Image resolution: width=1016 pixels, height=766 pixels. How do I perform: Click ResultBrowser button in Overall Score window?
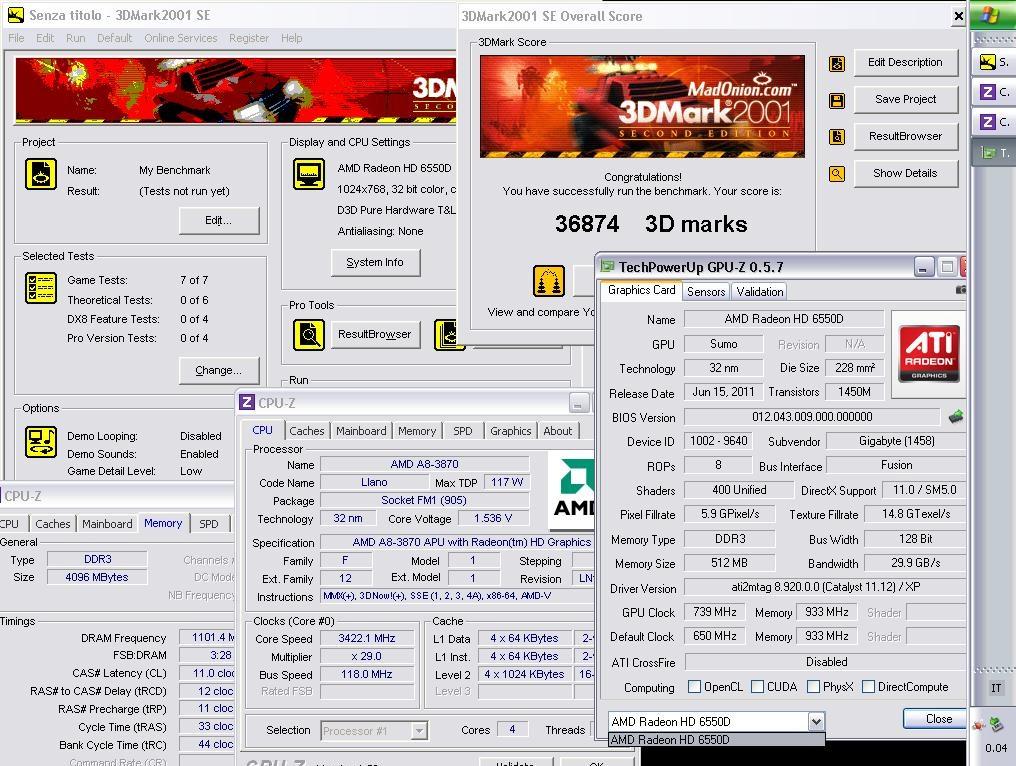pos(905,136)
